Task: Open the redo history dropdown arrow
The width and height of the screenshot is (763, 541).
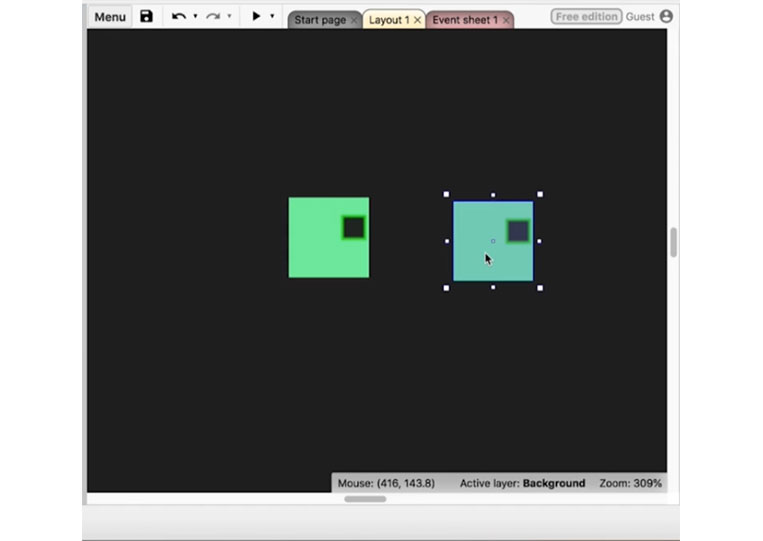Action: (x=229, y=16)
